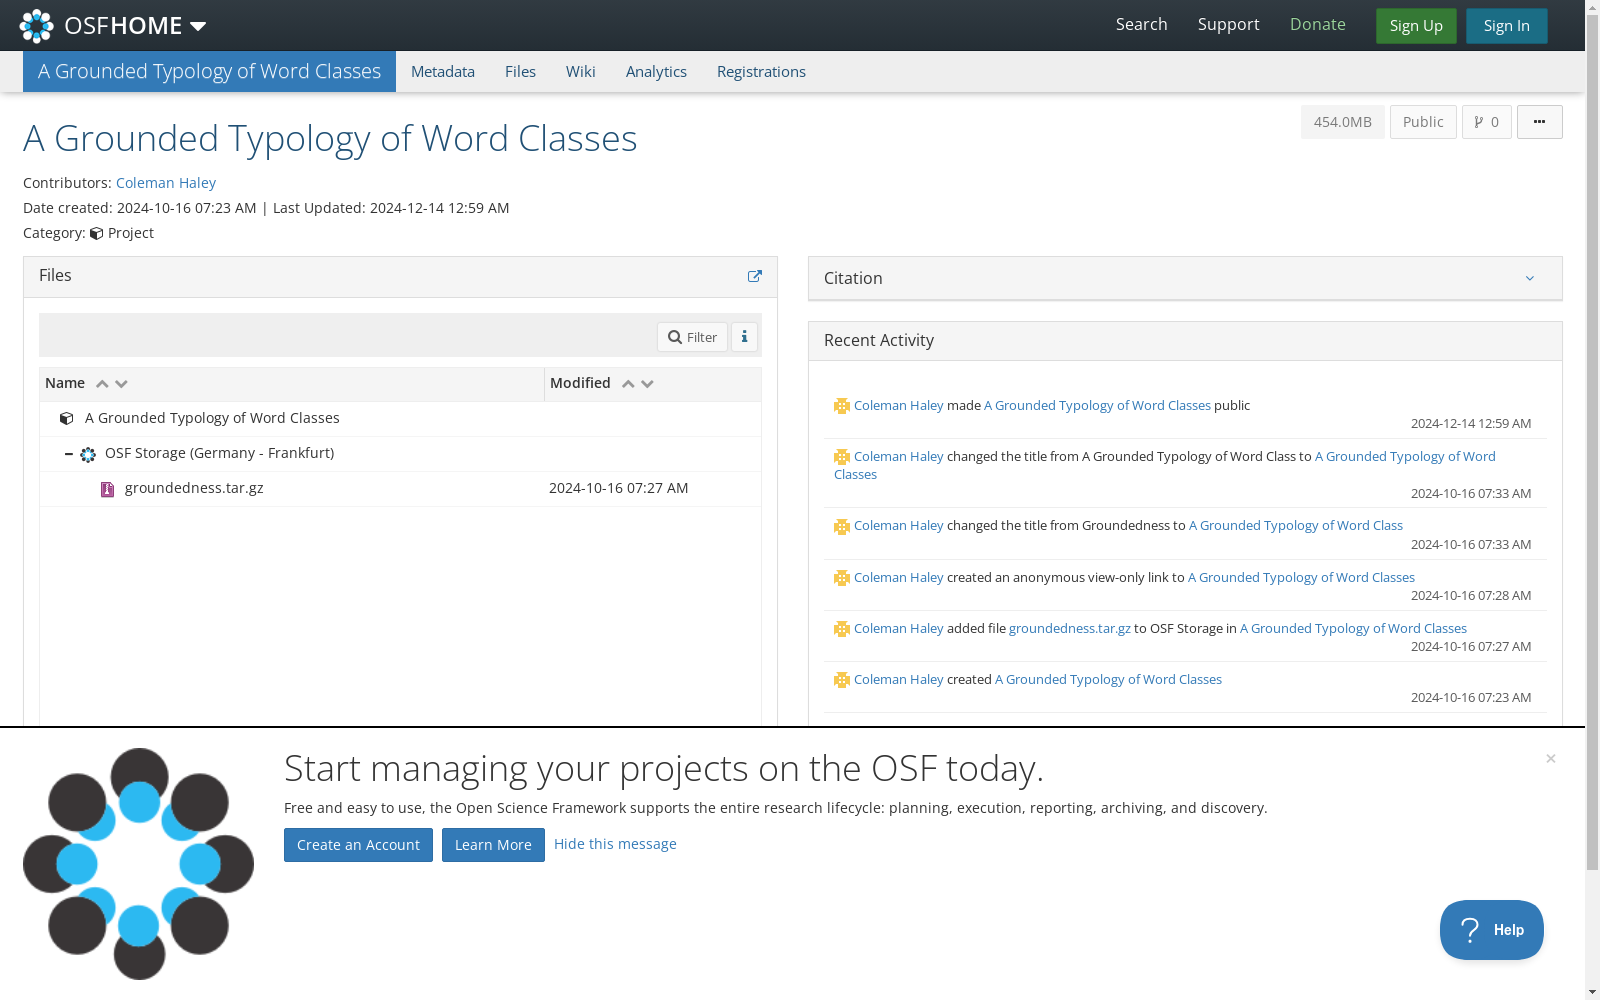This screenshot has height=1000, width=1600.
Task: View forks count button
Action: coord(1486,122)
